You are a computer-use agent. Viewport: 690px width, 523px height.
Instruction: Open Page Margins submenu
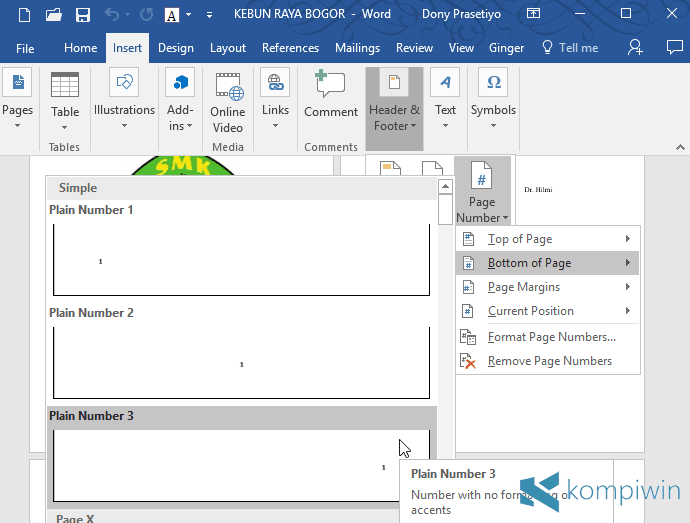click(x=547, y=287)
